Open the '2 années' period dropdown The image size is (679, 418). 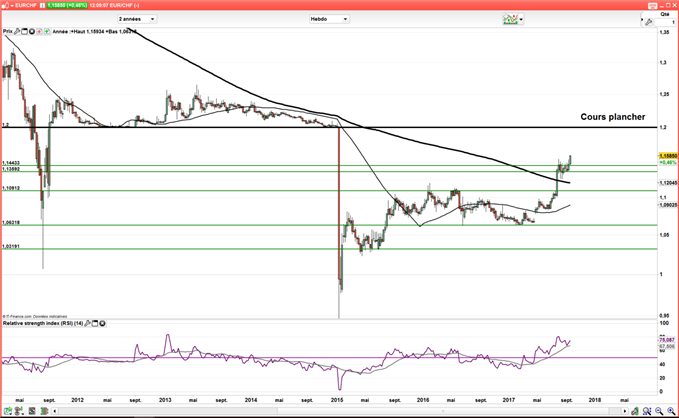point(137,19)
